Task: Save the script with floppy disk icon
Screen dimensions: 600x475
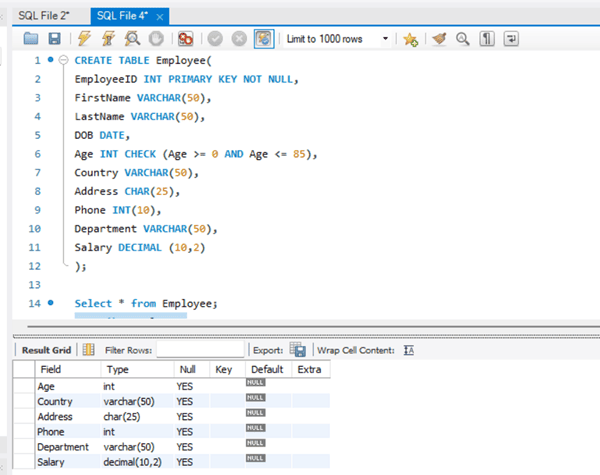Action: tap(54, 39)
